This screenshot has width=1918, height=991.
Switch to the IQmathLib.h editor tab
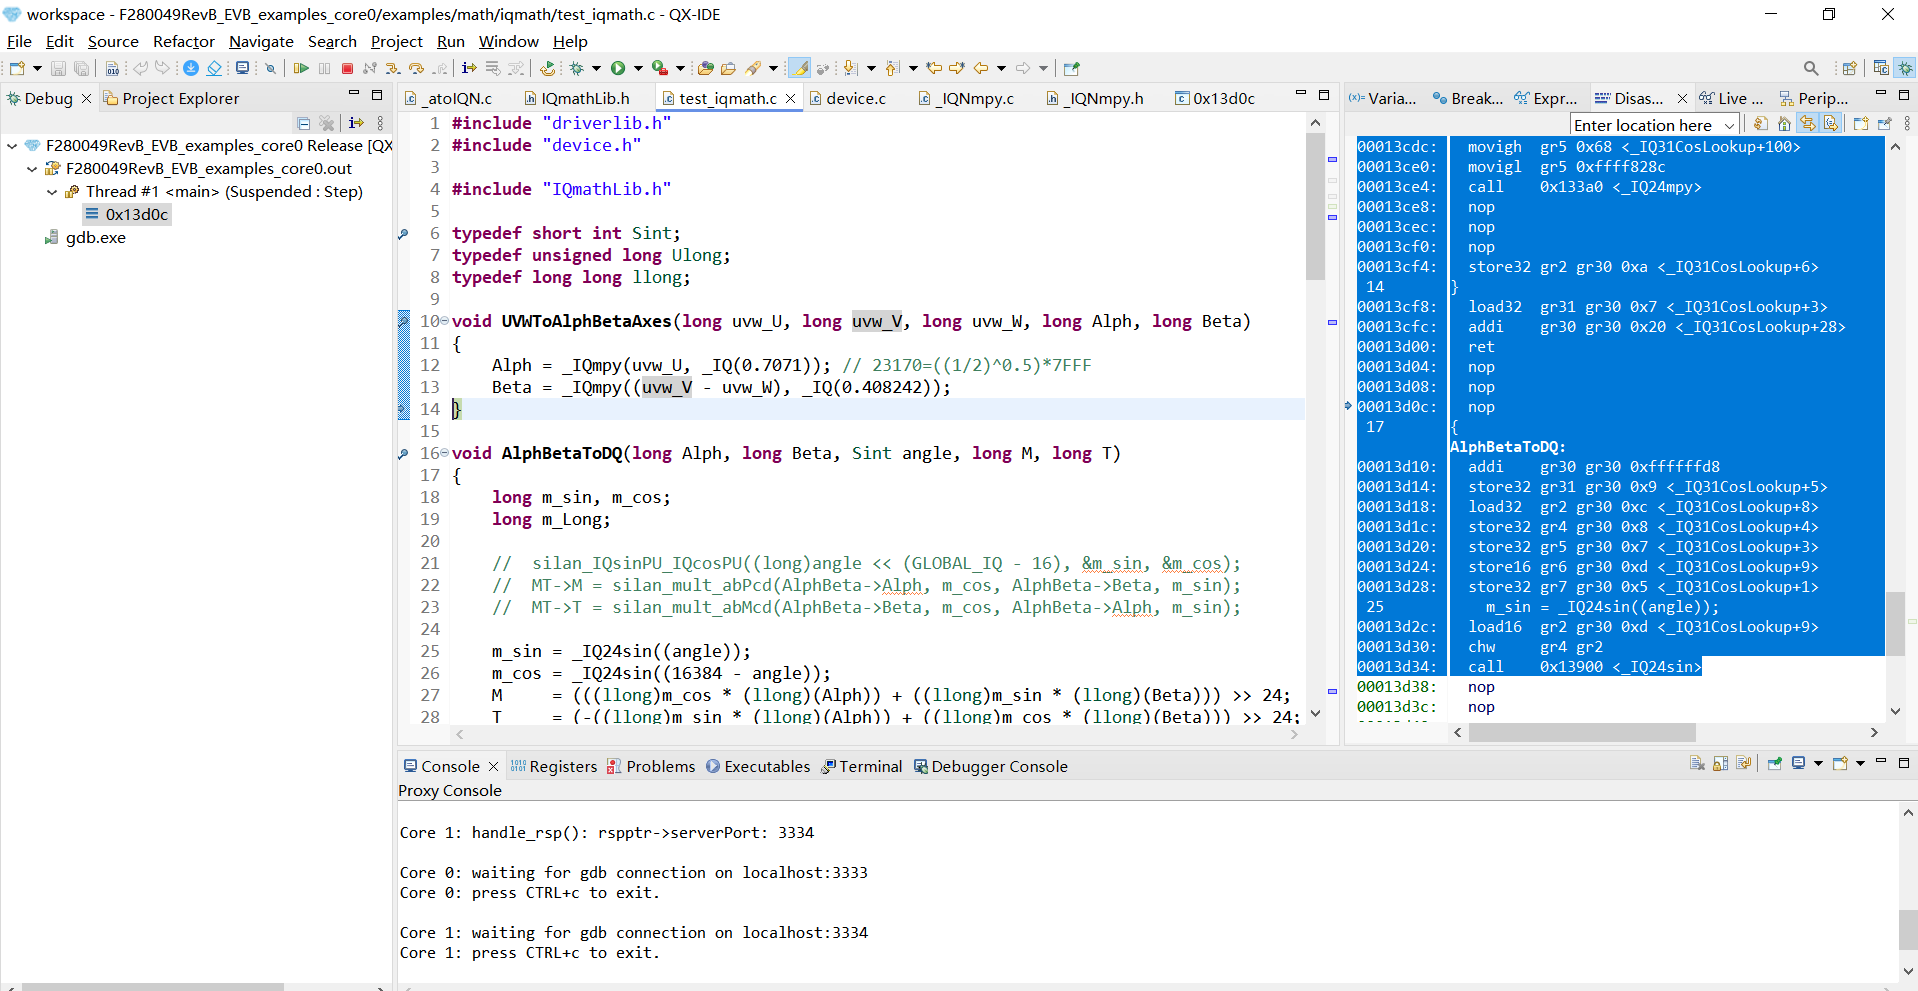(x=577, y=98)
